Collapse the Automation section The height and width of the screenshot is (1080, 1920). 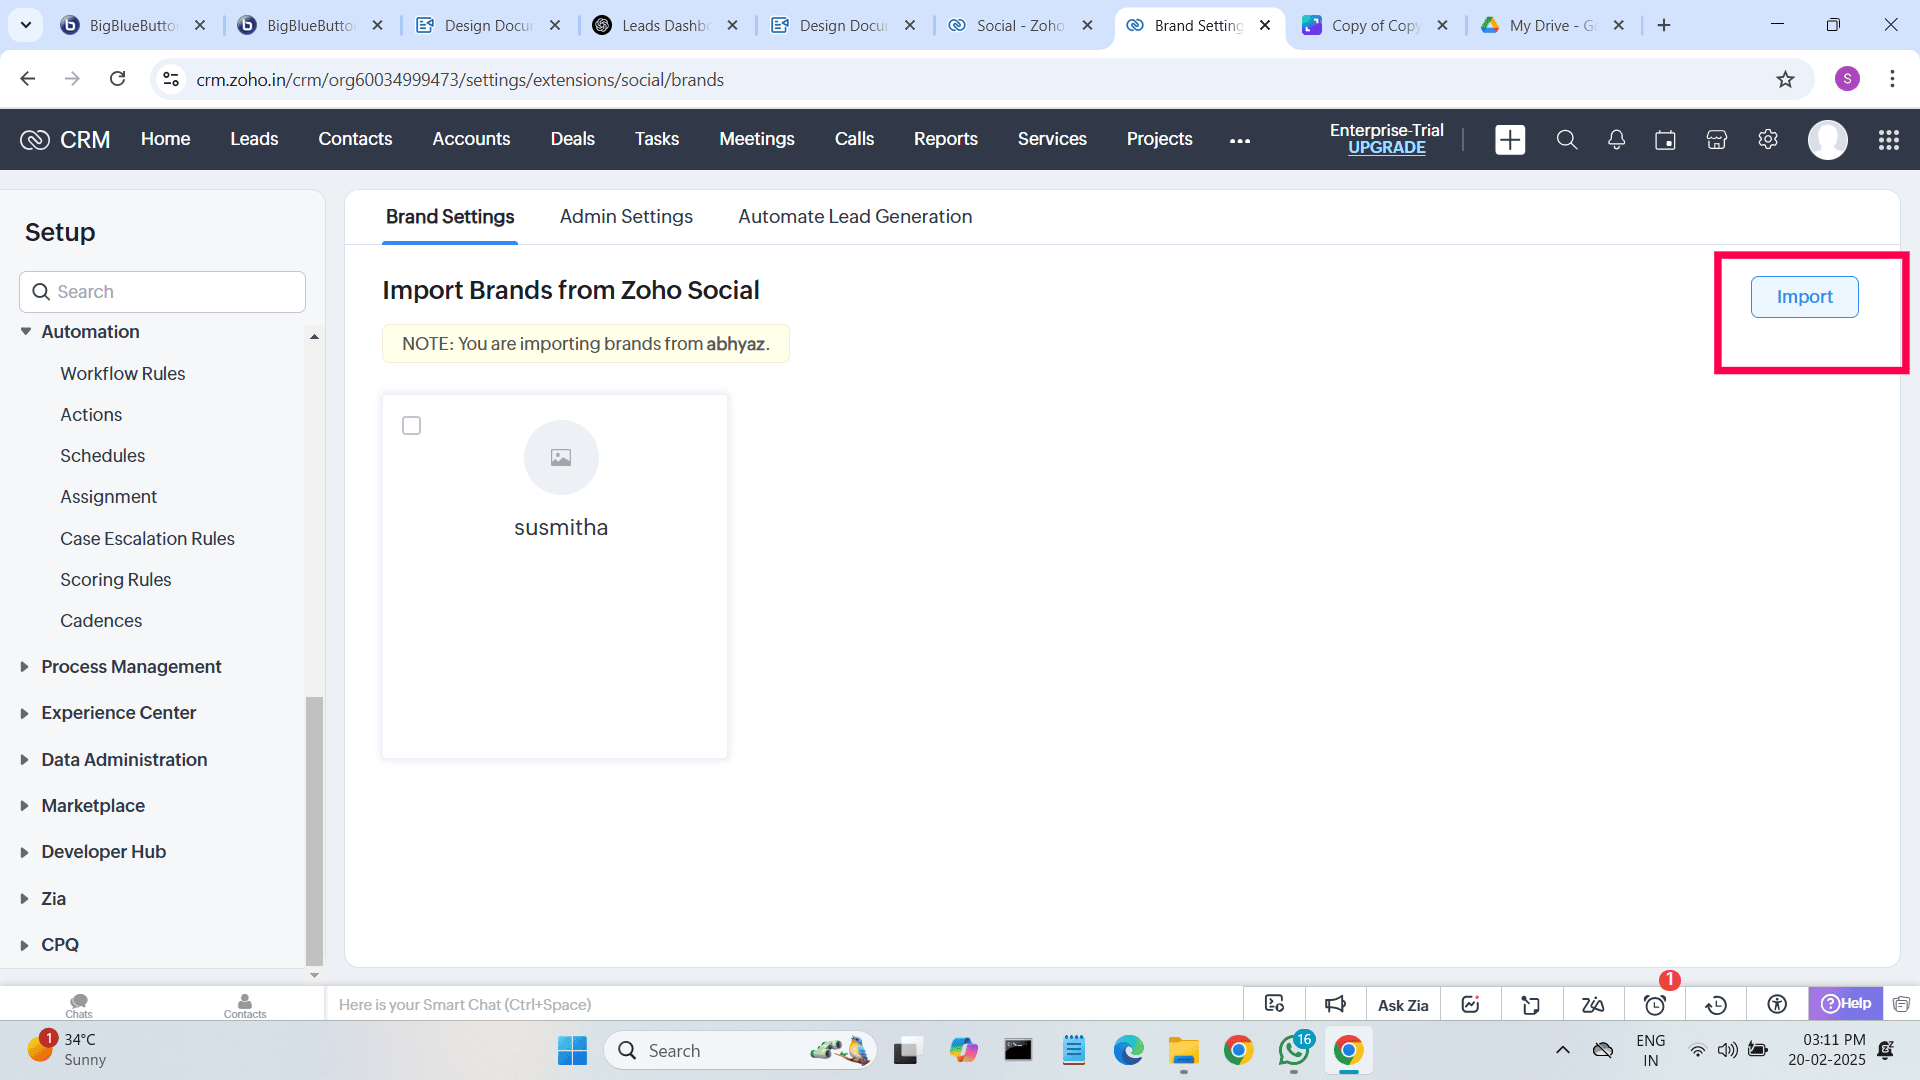(x=26, y=332)
